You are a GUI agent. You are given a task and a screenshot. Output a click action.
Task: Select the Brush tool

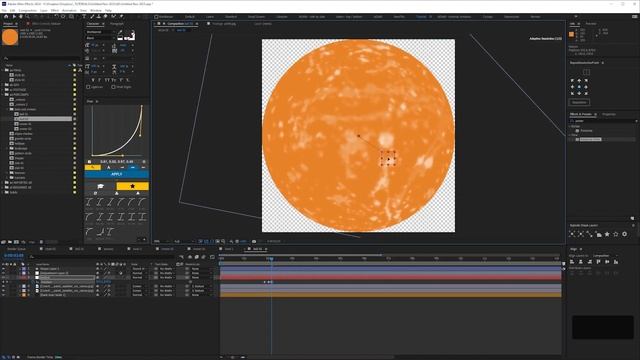(92, 17)
